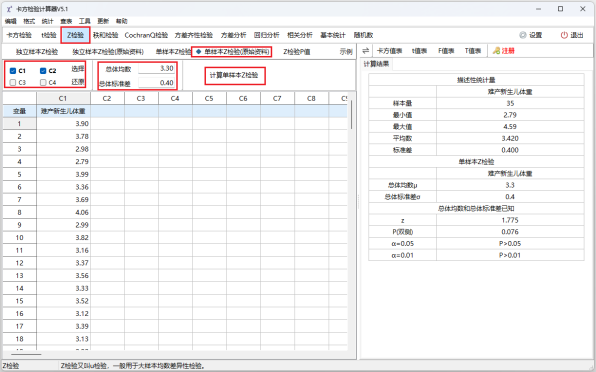Select row 1 cell with value 3.90
The image size is (596, 372).
pyautogui.click(x=63, y=123)
